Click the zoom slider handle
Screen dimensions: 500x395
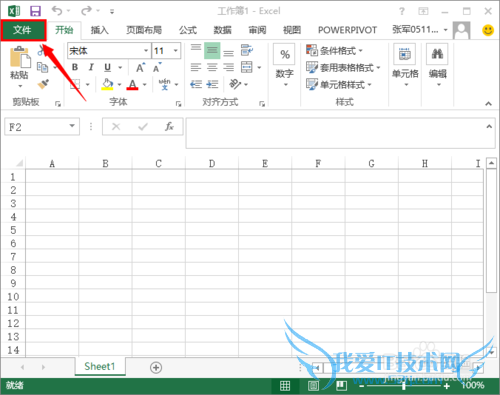point(404,386)
